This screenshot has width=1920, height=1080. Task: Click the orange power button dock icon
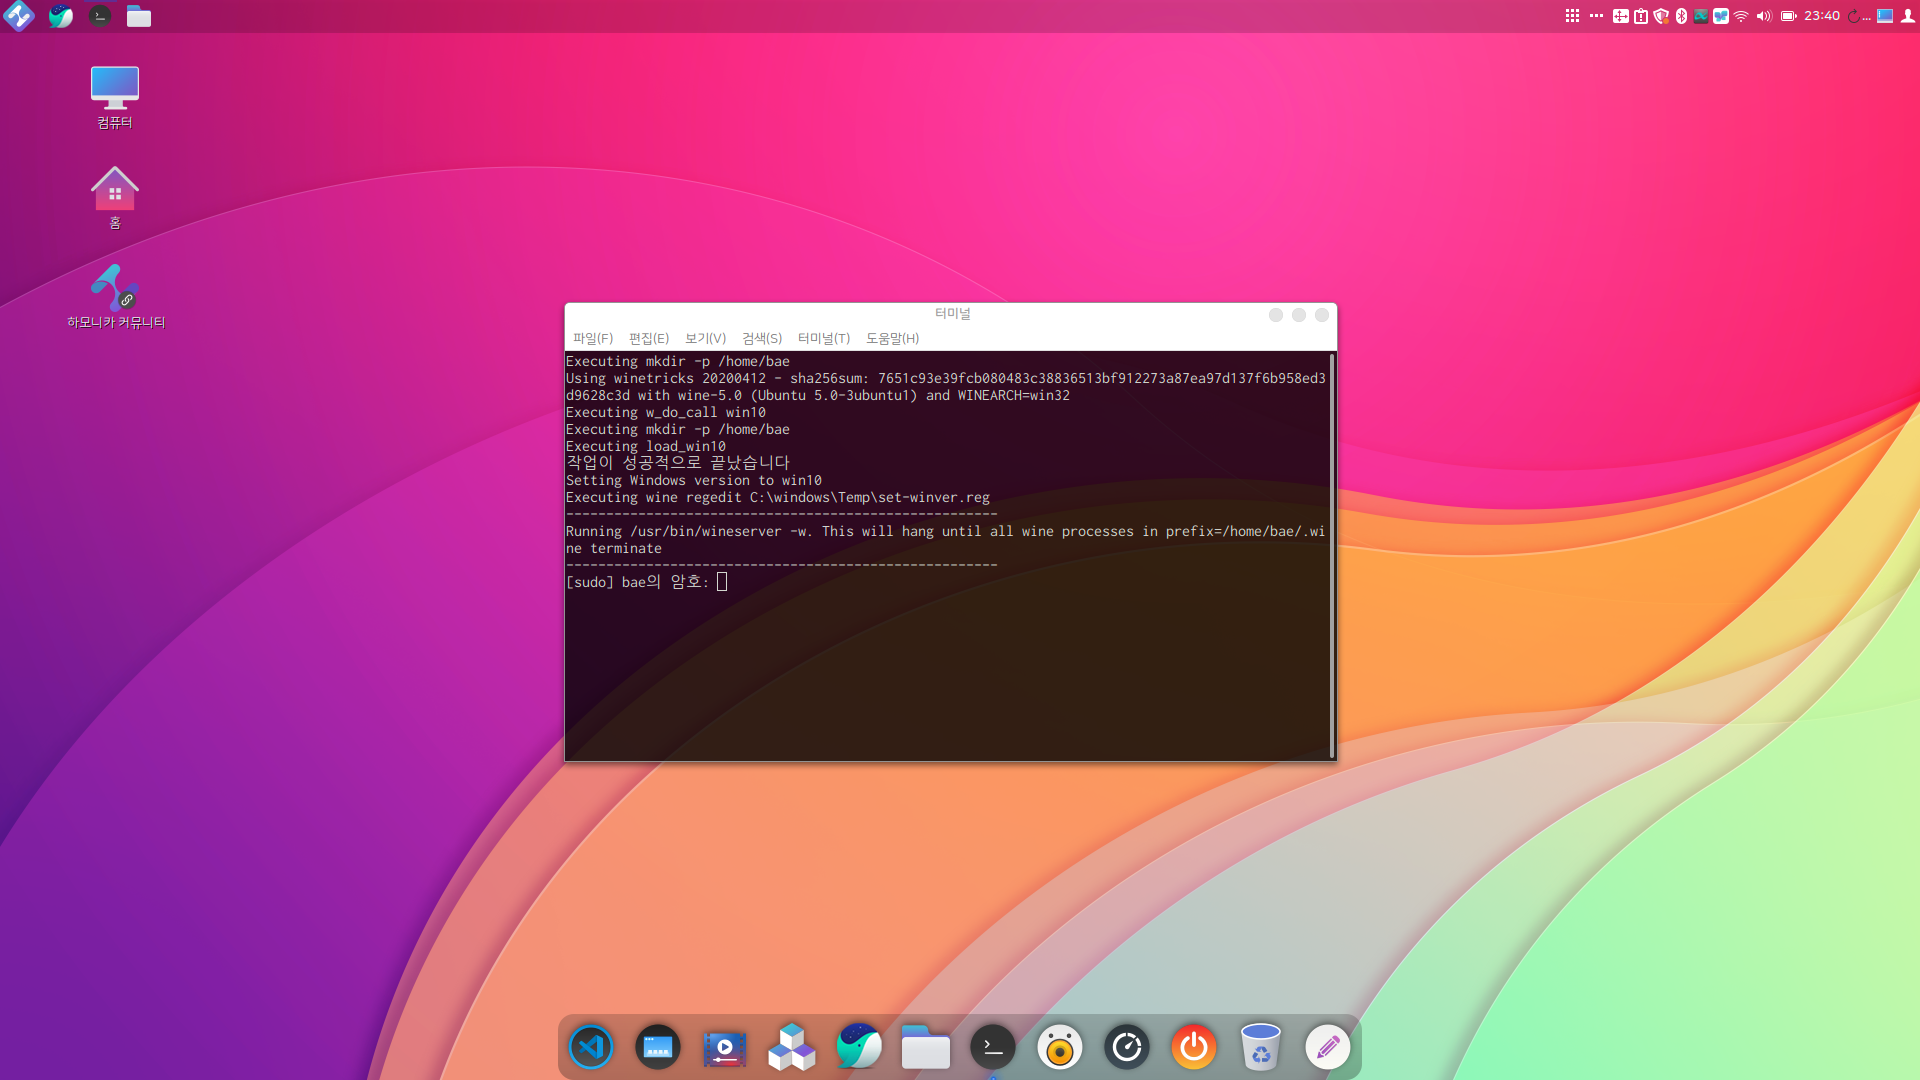(1194, 1047)
